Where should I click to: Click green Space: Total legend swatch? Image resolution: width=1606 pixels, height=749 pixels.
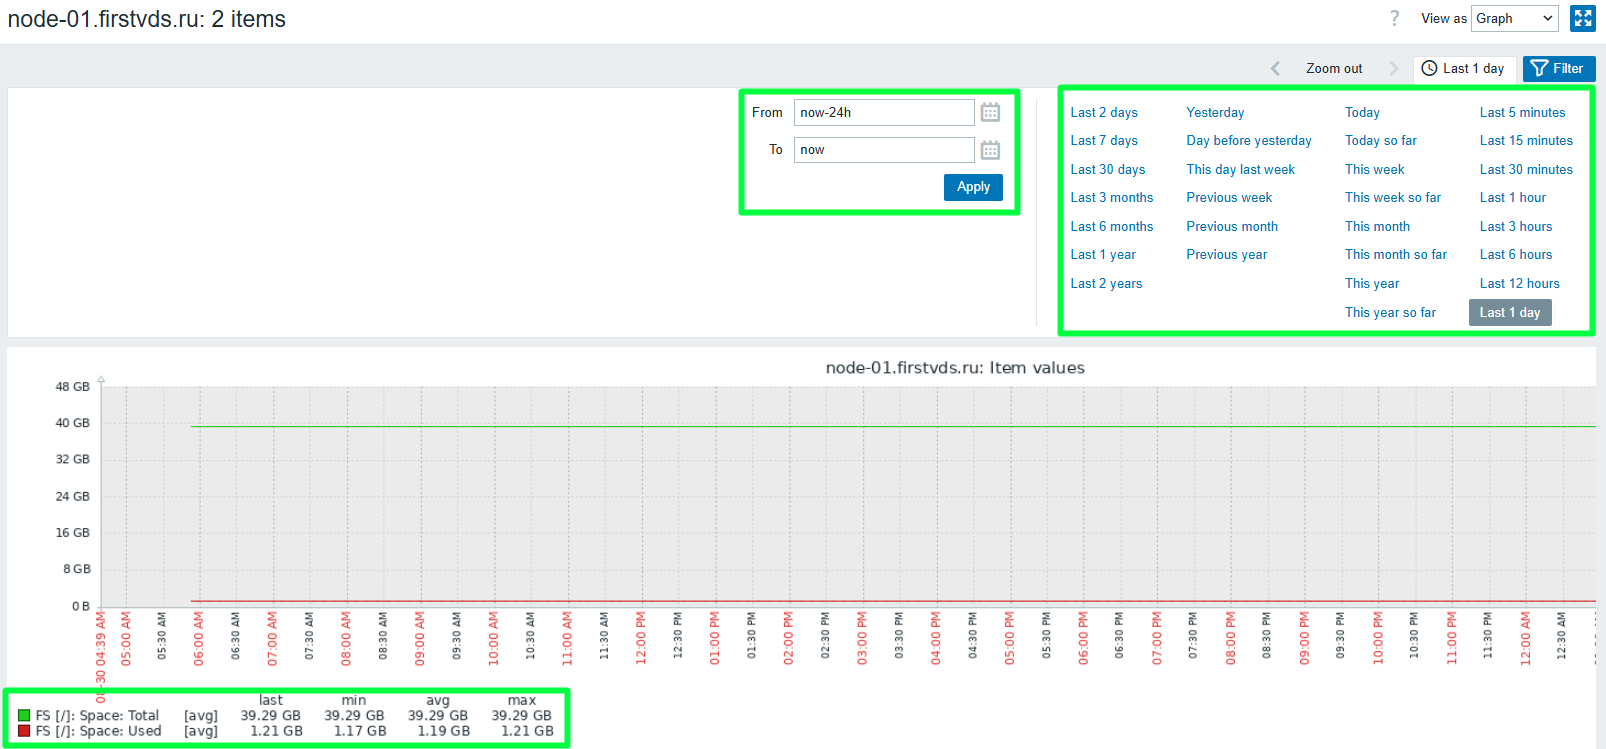pyautogui.click(x=24, y=716)
